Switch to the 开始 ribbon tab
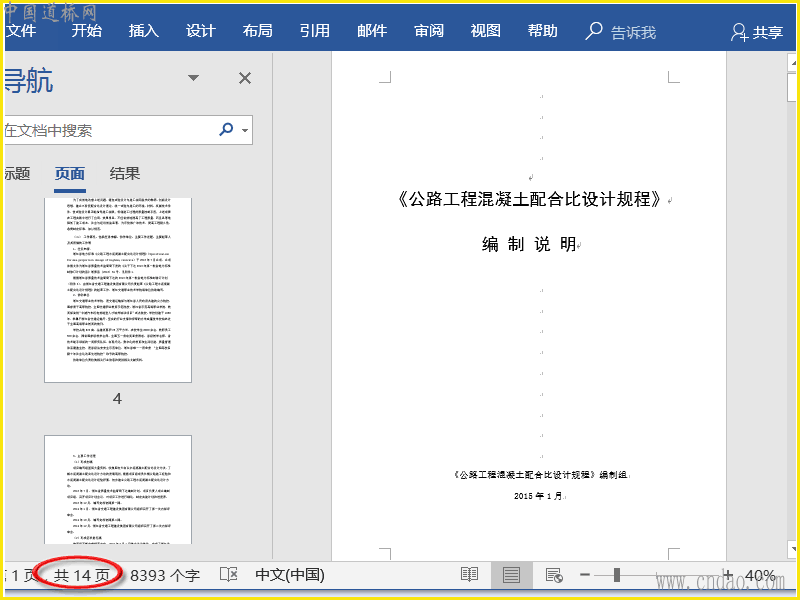Image resolution: width=800 pixels, height=600 pixels. click(x=86, y=31)
